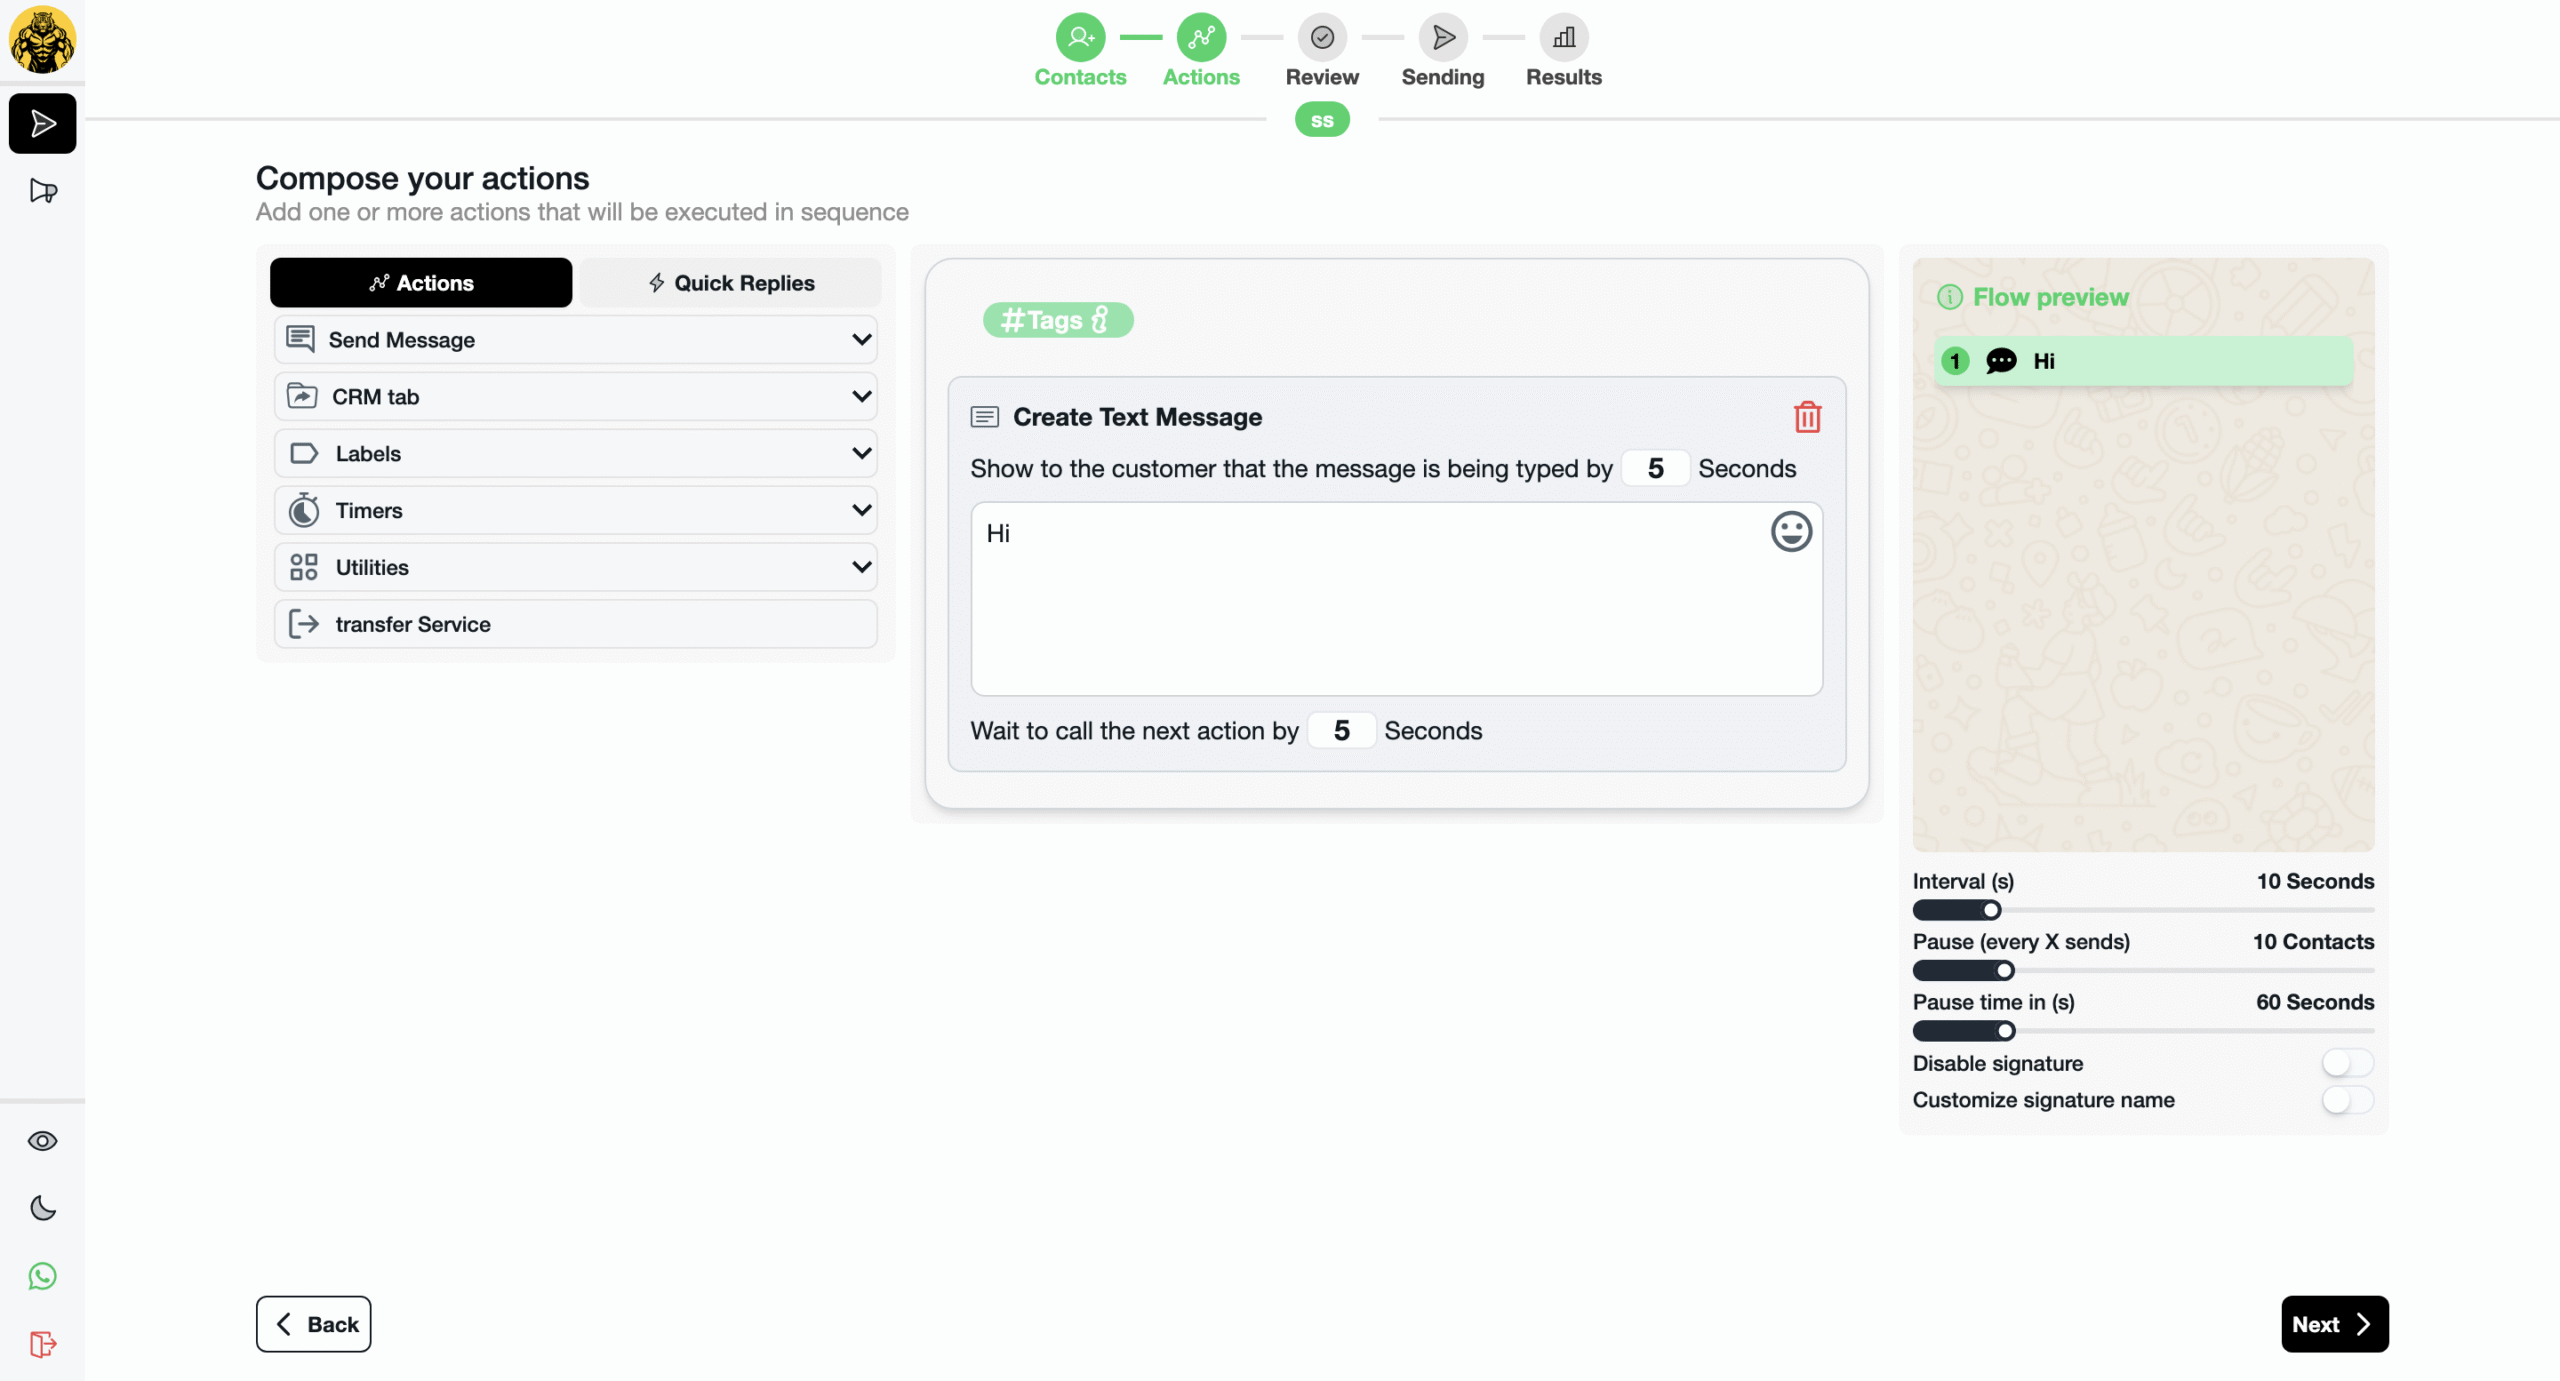
Task: Switch to the Quick Replies tab
Action: pos(730,283)
